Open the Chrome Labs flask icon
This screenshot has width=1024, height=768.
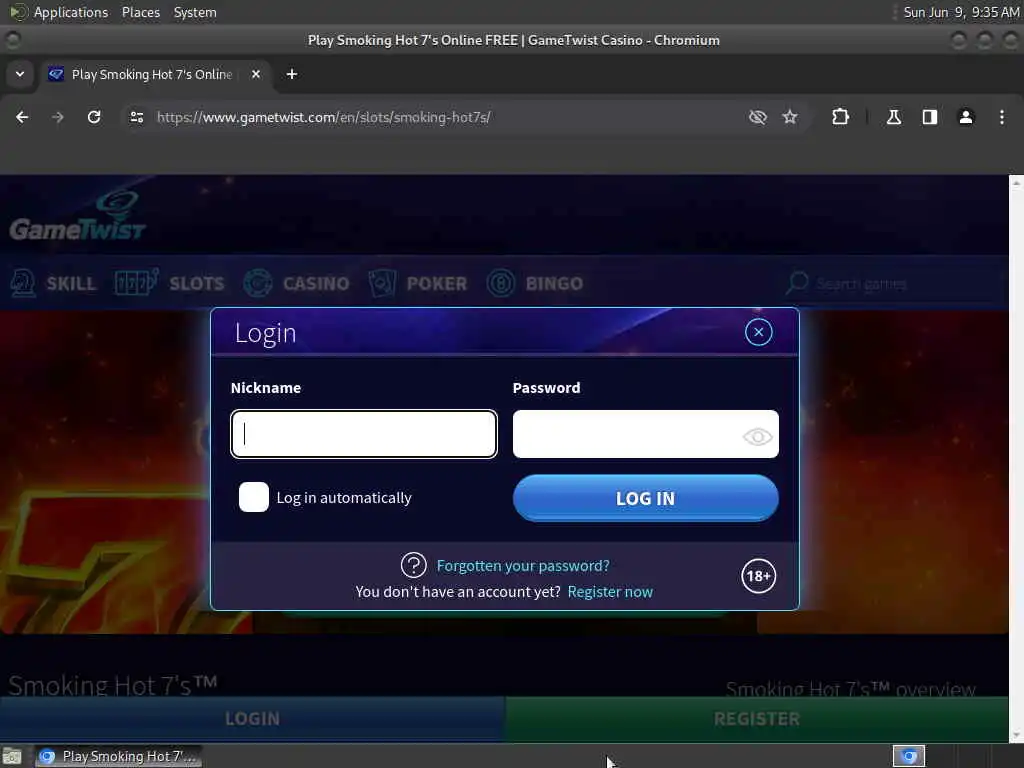[893, 117]
